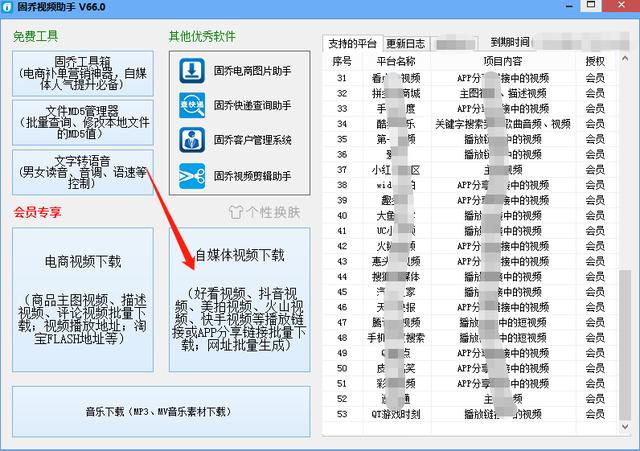Screen dimensions: 640x451
Task: Switch to the 支持的平台 tab
Action: (352, 43)
